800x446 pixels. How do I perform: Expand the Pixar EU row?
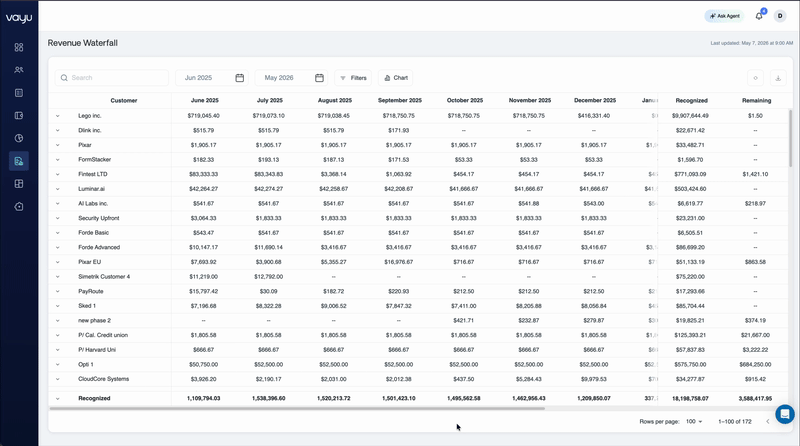58,262
